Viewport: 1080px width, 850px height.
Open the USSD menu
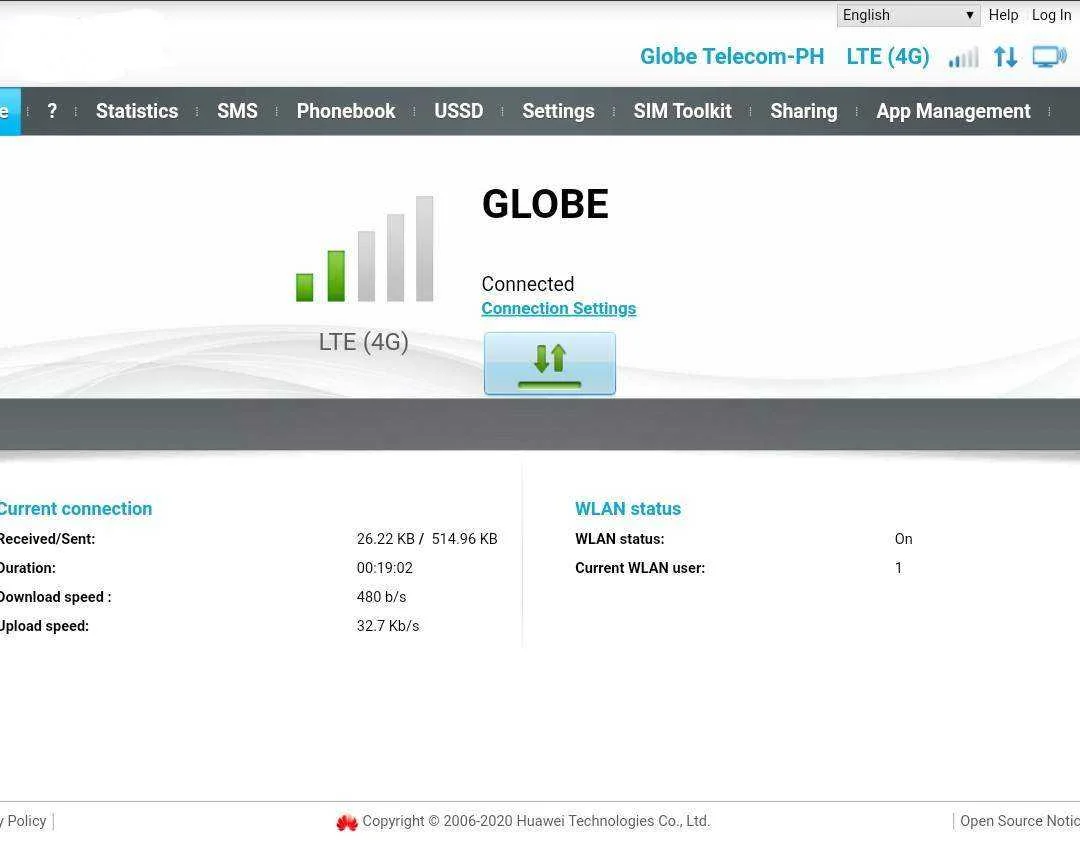459,111
